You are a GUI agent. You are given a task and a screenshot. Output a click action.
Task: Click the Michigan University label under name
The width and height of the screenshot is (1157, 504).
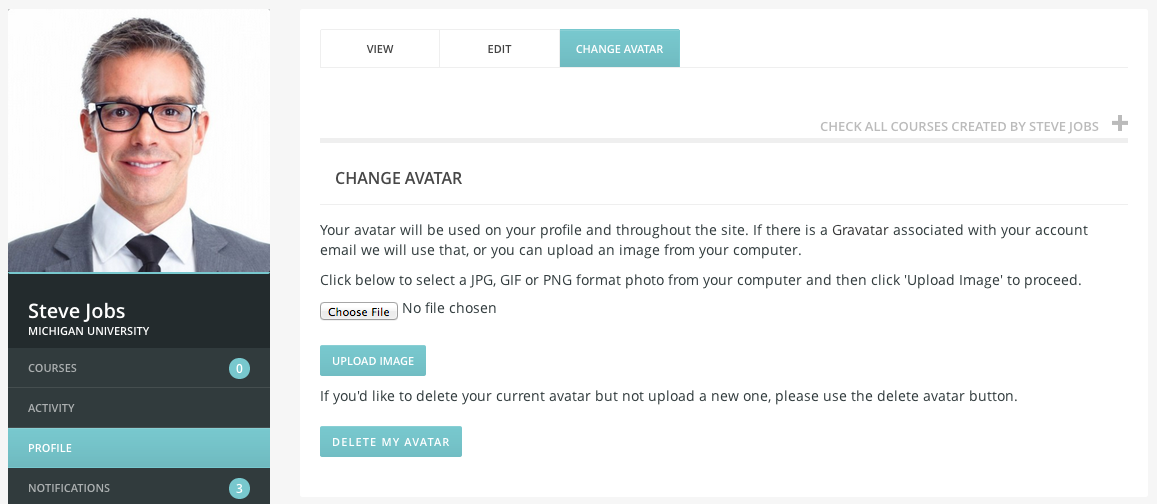(89, 331)
